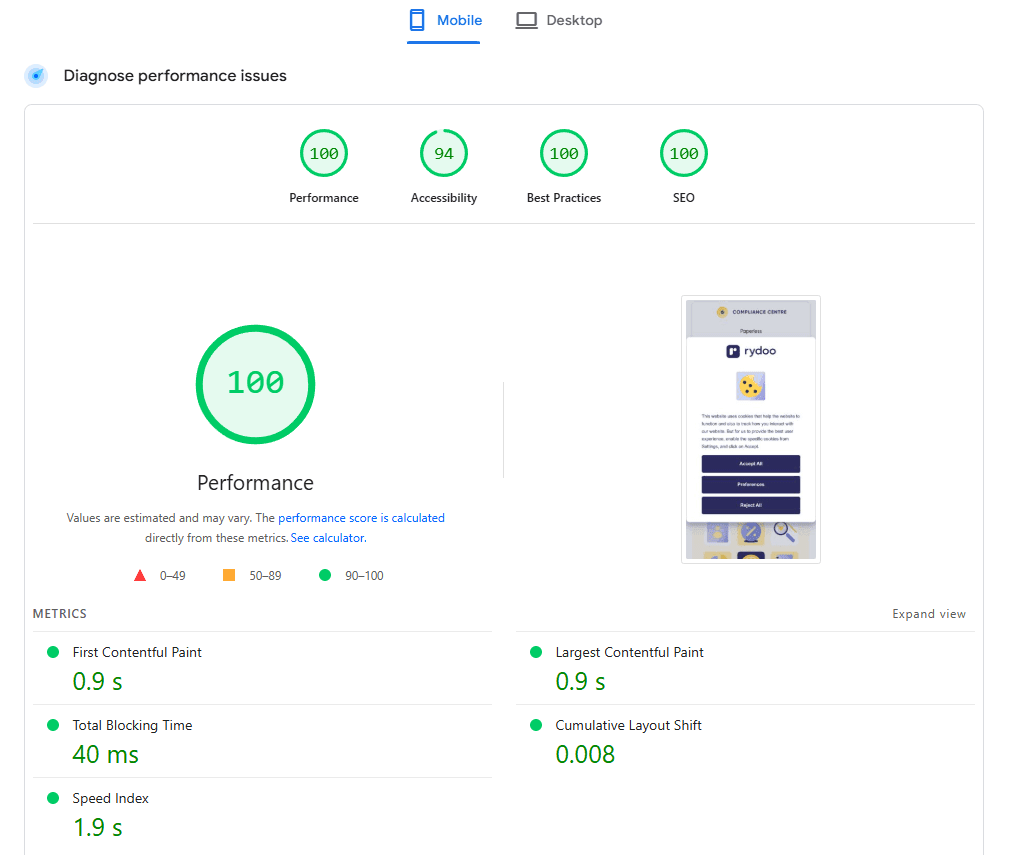This screenshot has width=1019, height=855.
Task: Open the page screenshot thumbnail
Action: (x=750, y=429)
